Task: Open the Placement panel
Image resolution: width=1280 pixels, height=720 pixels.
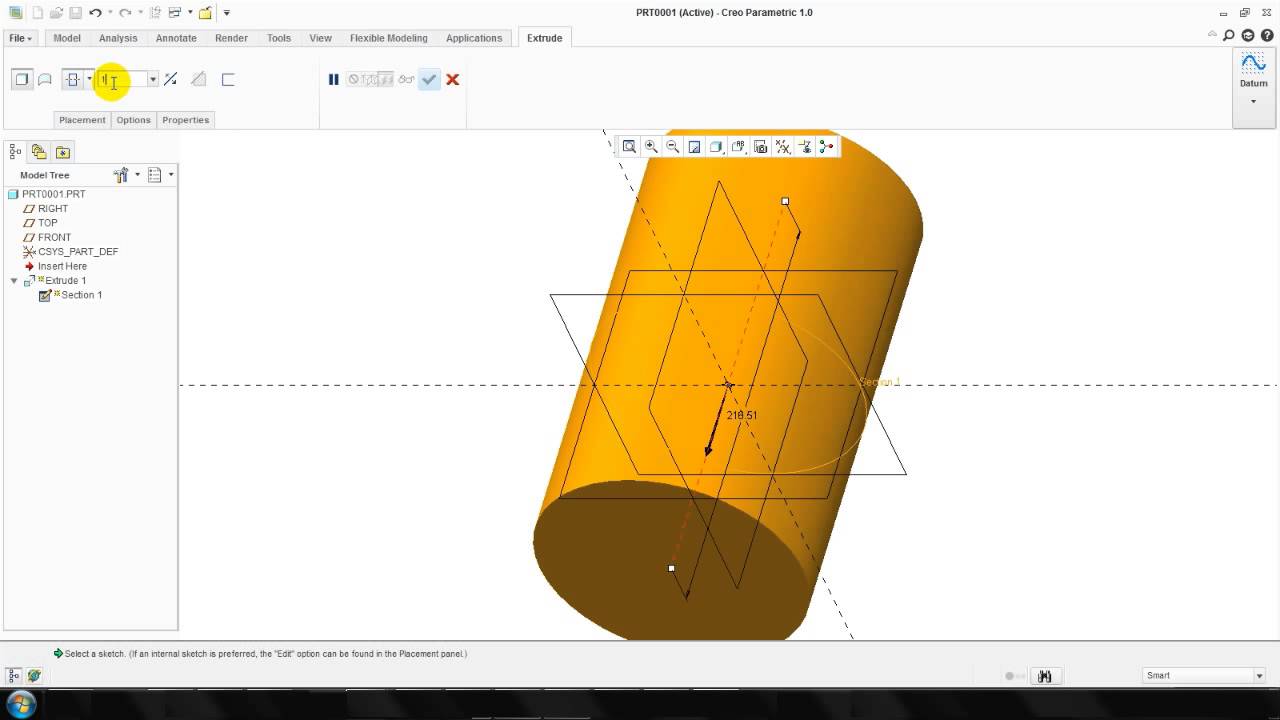Action: 82,120
